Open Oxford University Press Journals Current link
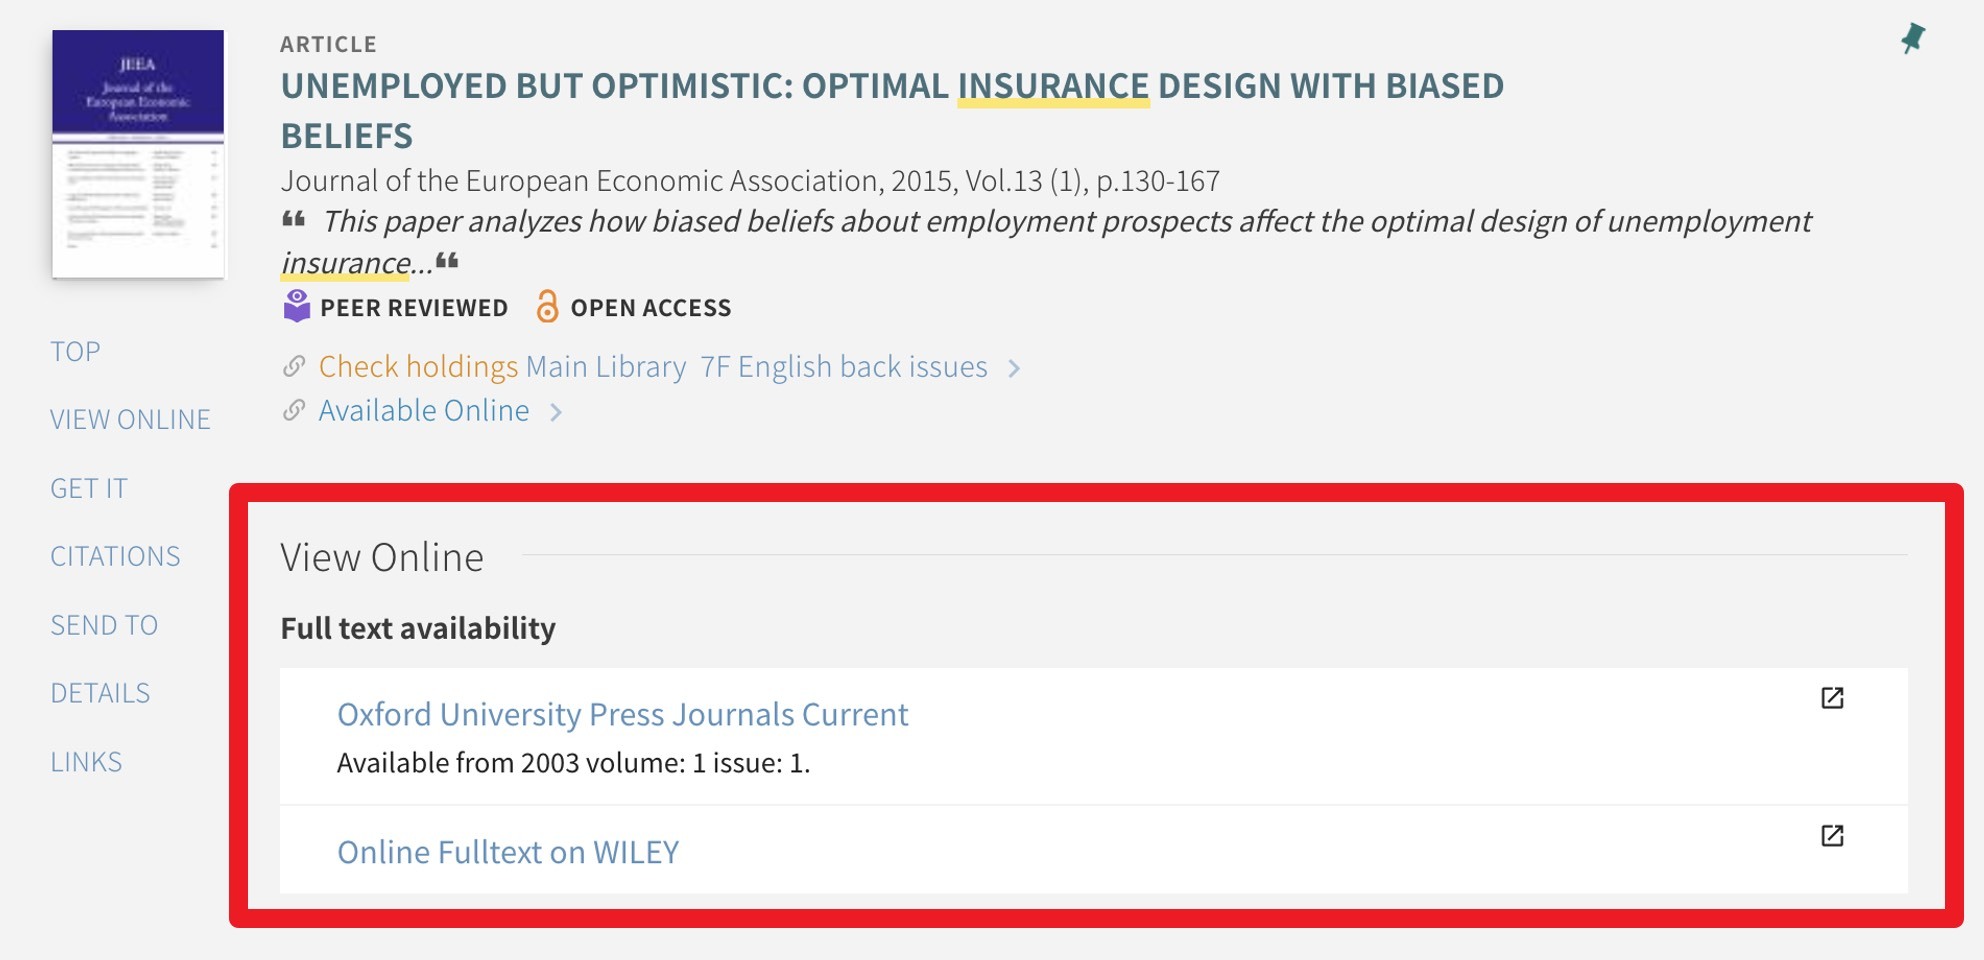Image resolution: width=1984 pixels, height=960 pixels. [622, 714]
